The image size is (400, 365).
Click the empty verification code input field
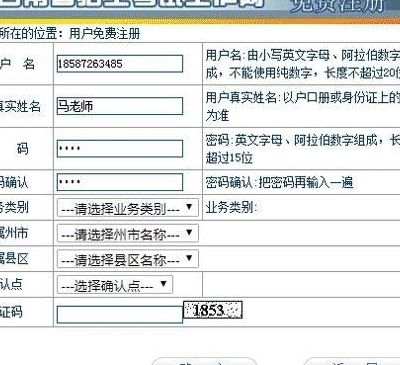point(120,315)
